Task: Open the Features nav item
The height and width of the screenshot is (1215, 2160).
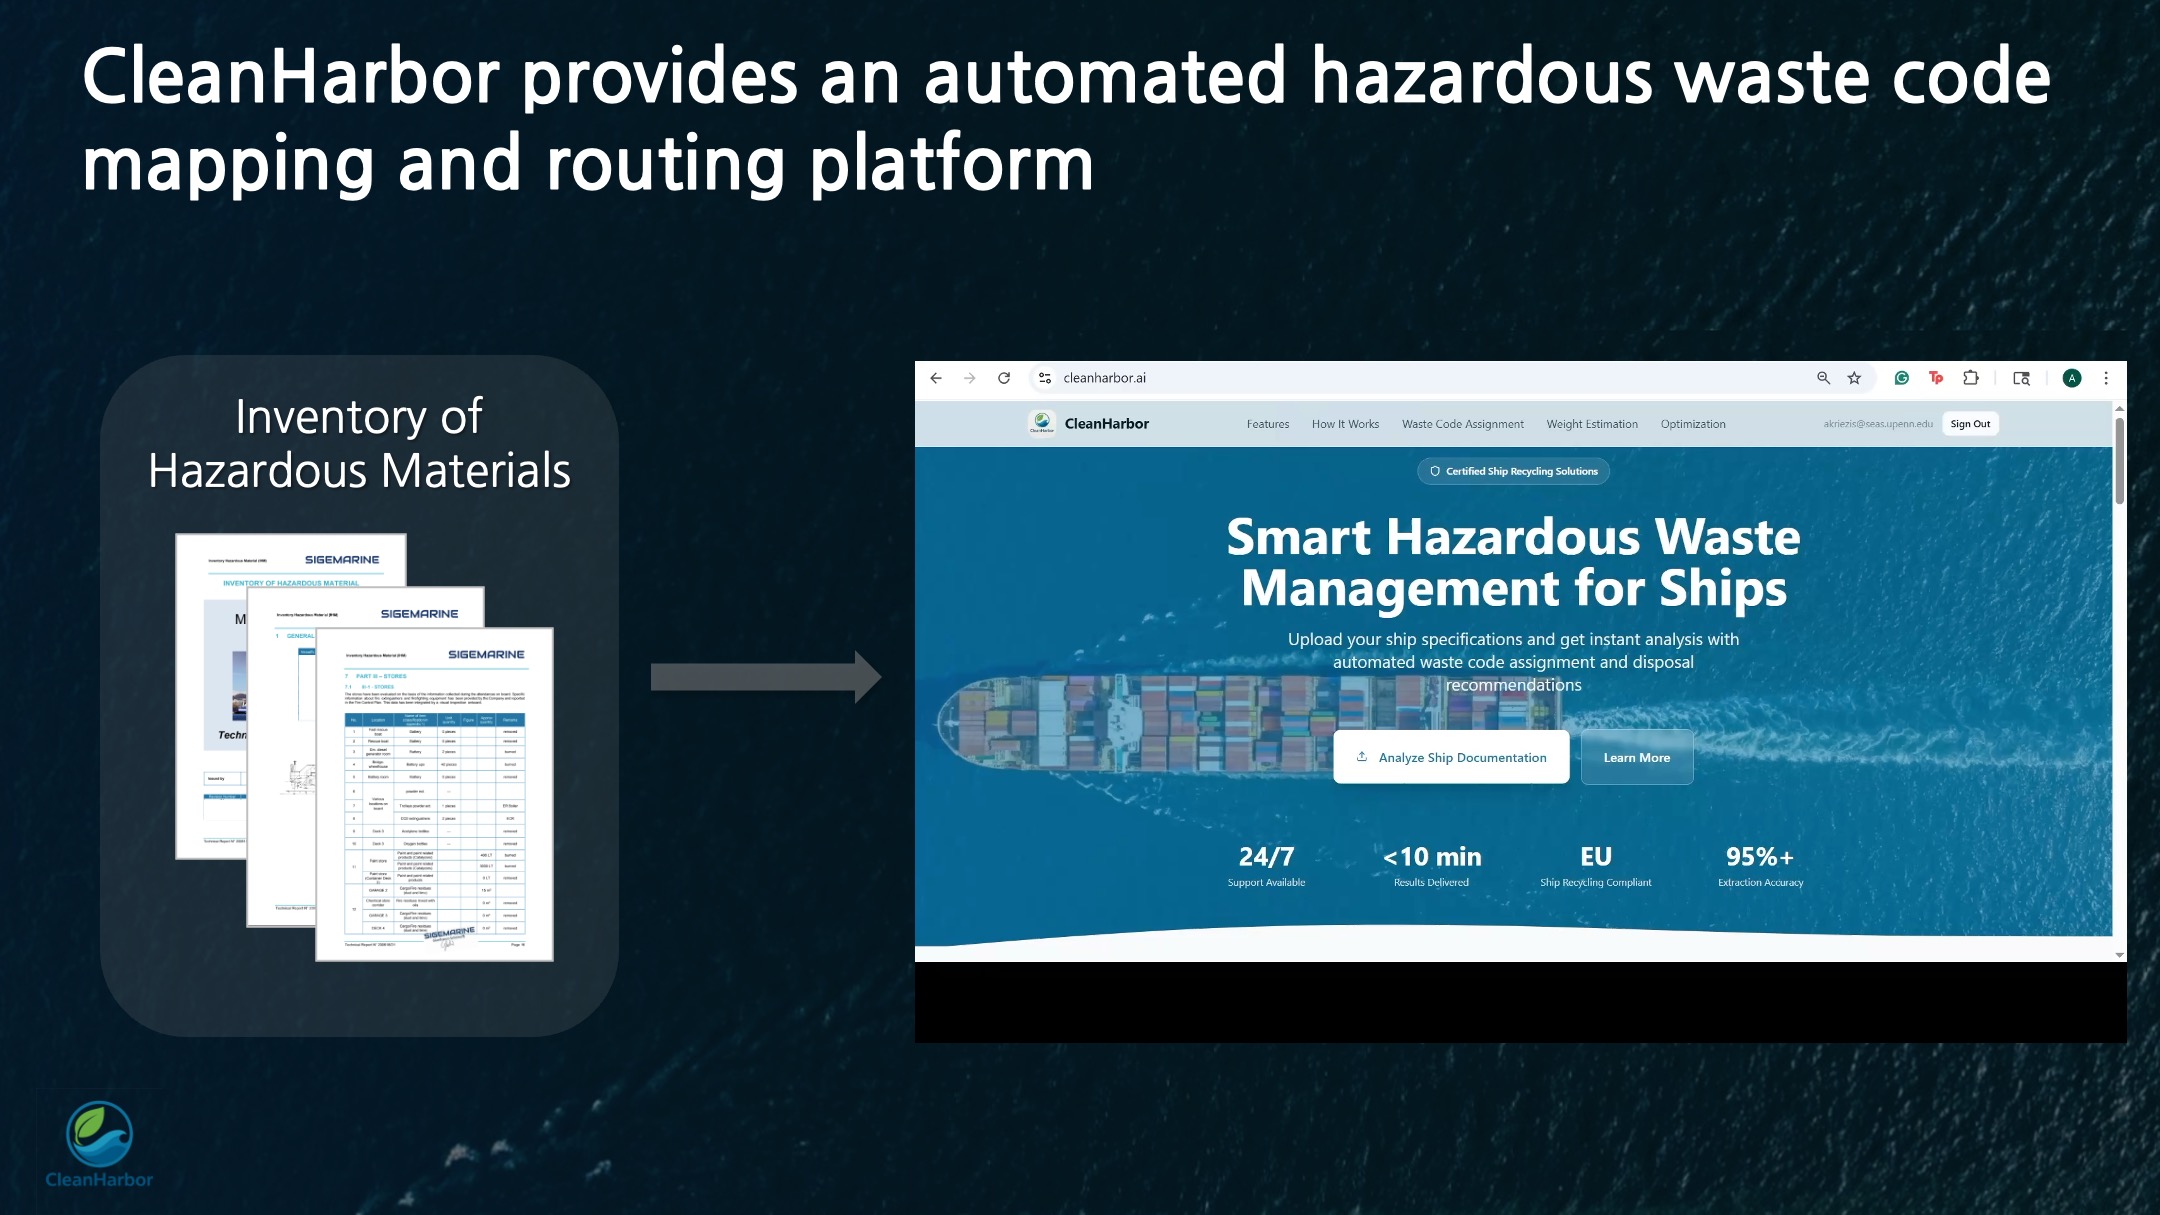Action: (1267, 424)
